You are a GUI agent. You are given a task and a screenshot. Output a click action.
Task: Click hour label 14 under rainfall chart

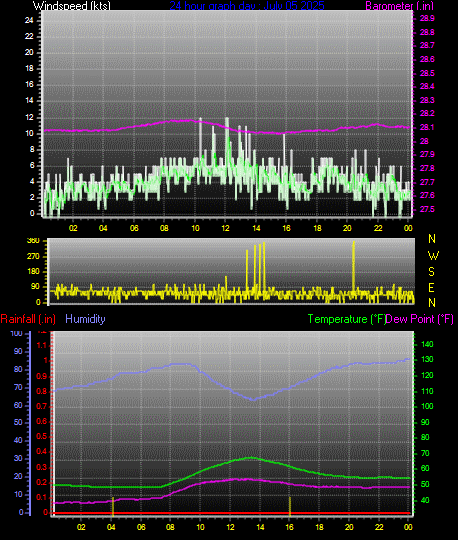tap(260, 527)
